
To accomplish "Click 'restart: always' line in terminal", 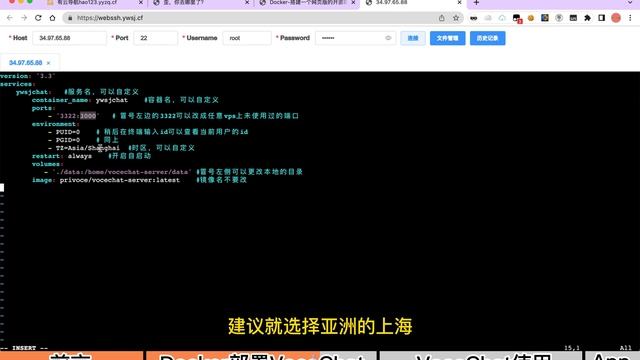I will click(x=62, y=156).
